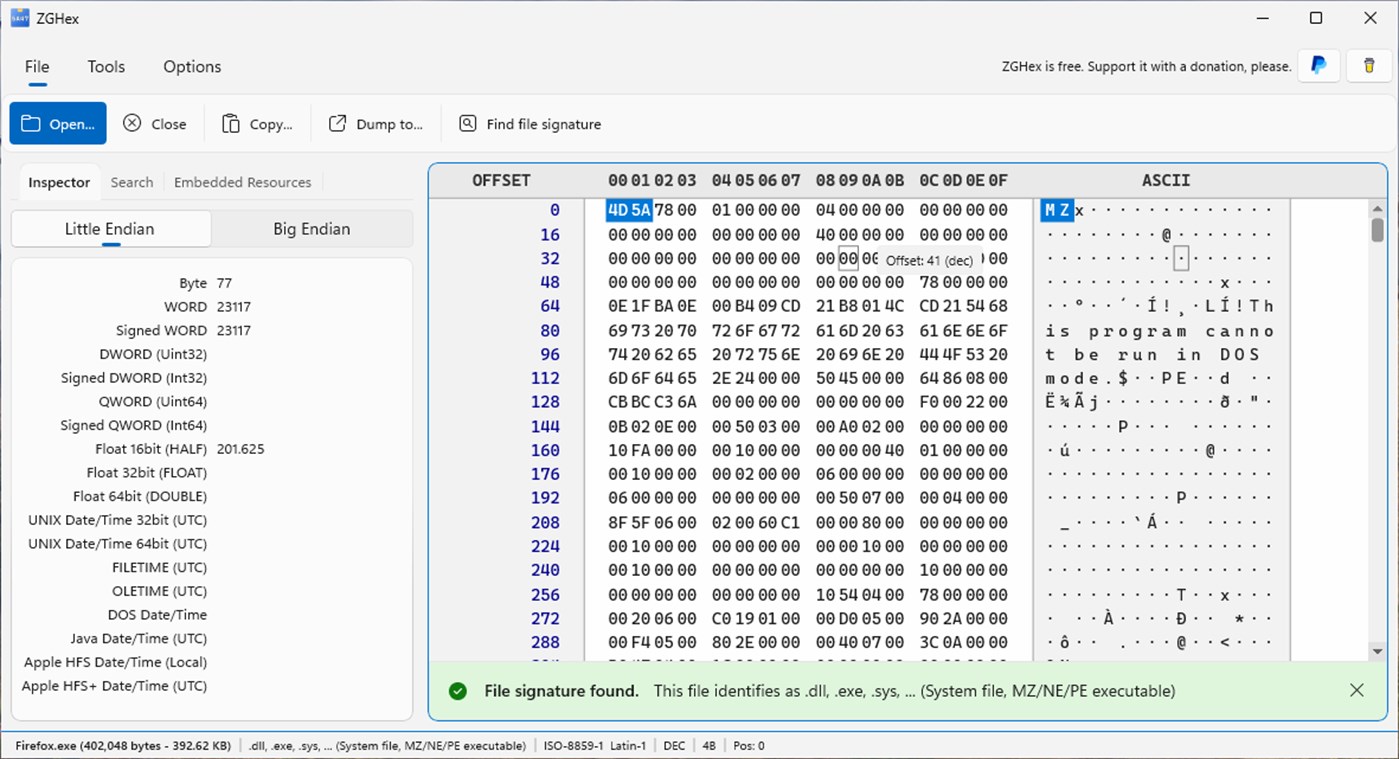Click Firefox.exe file name in status bar

tap(123, 745)
